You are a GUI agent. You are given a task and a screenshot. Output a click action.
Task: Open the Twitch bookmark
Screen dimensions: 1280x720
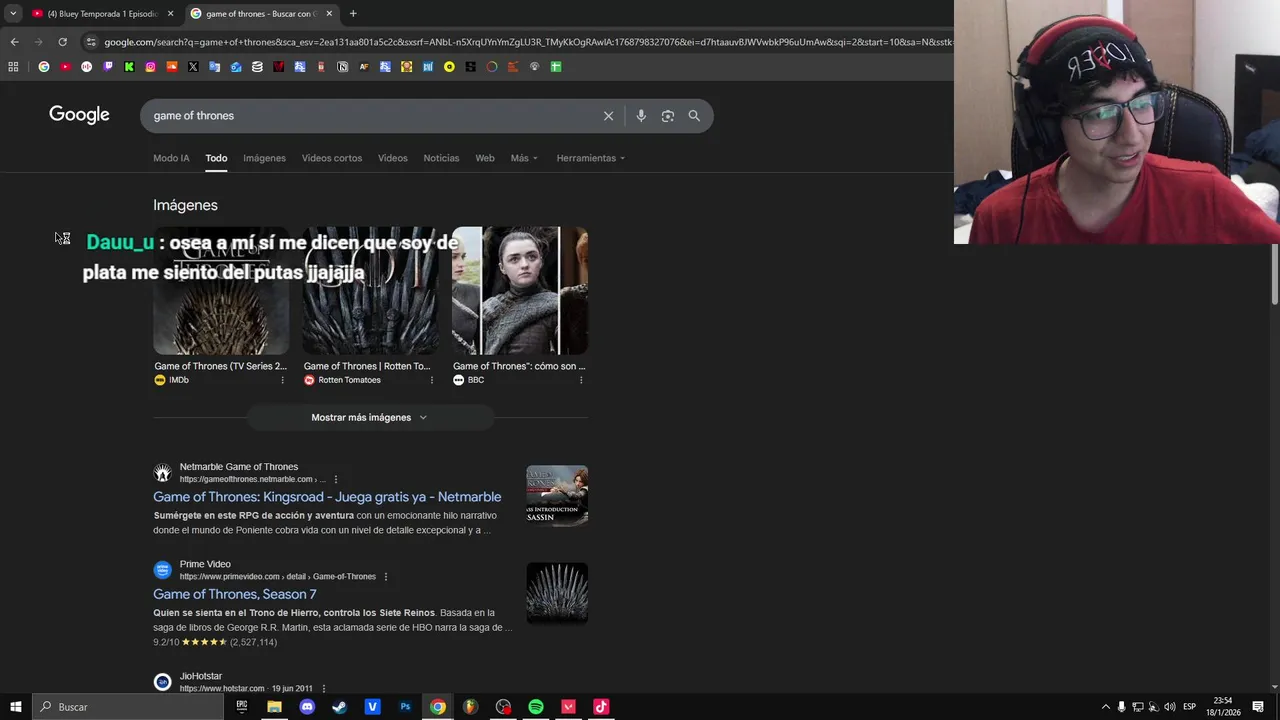[x=108, y=67]
